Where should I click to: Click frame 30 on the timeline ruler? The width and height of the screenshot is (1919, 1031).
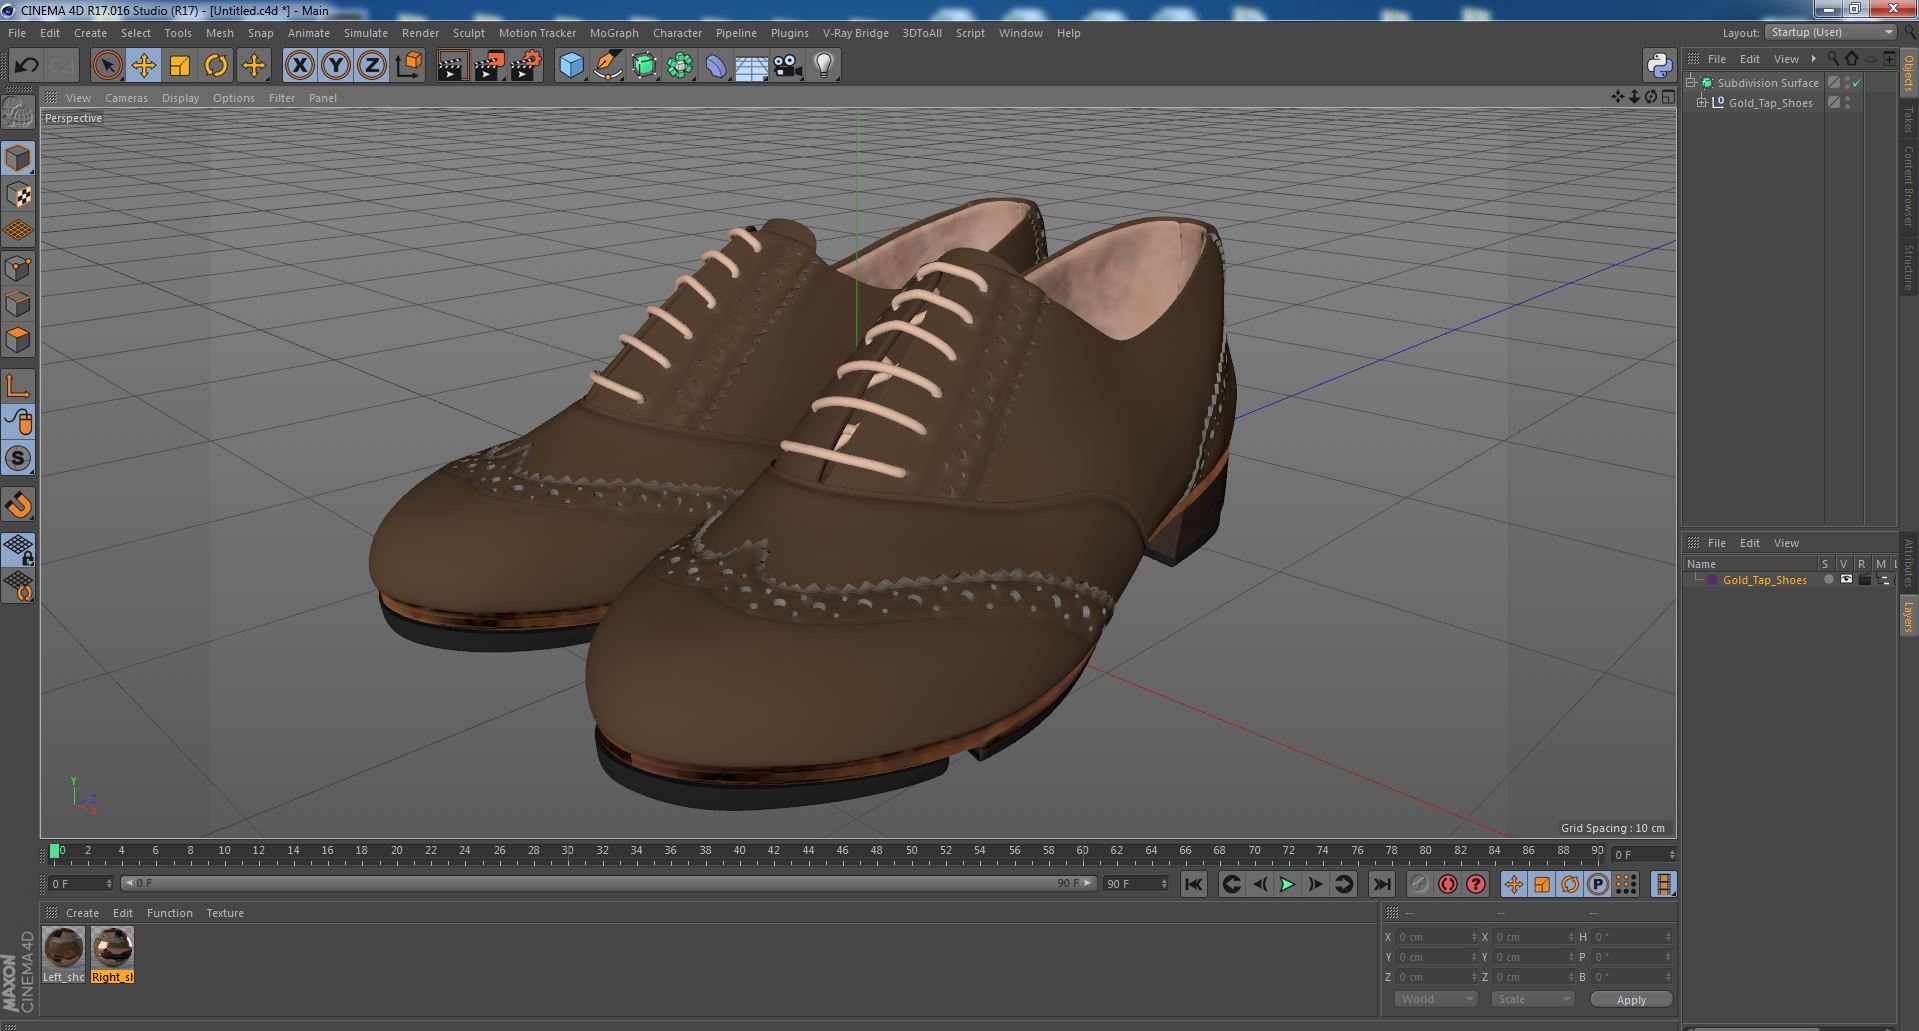(x=567, y=851)
